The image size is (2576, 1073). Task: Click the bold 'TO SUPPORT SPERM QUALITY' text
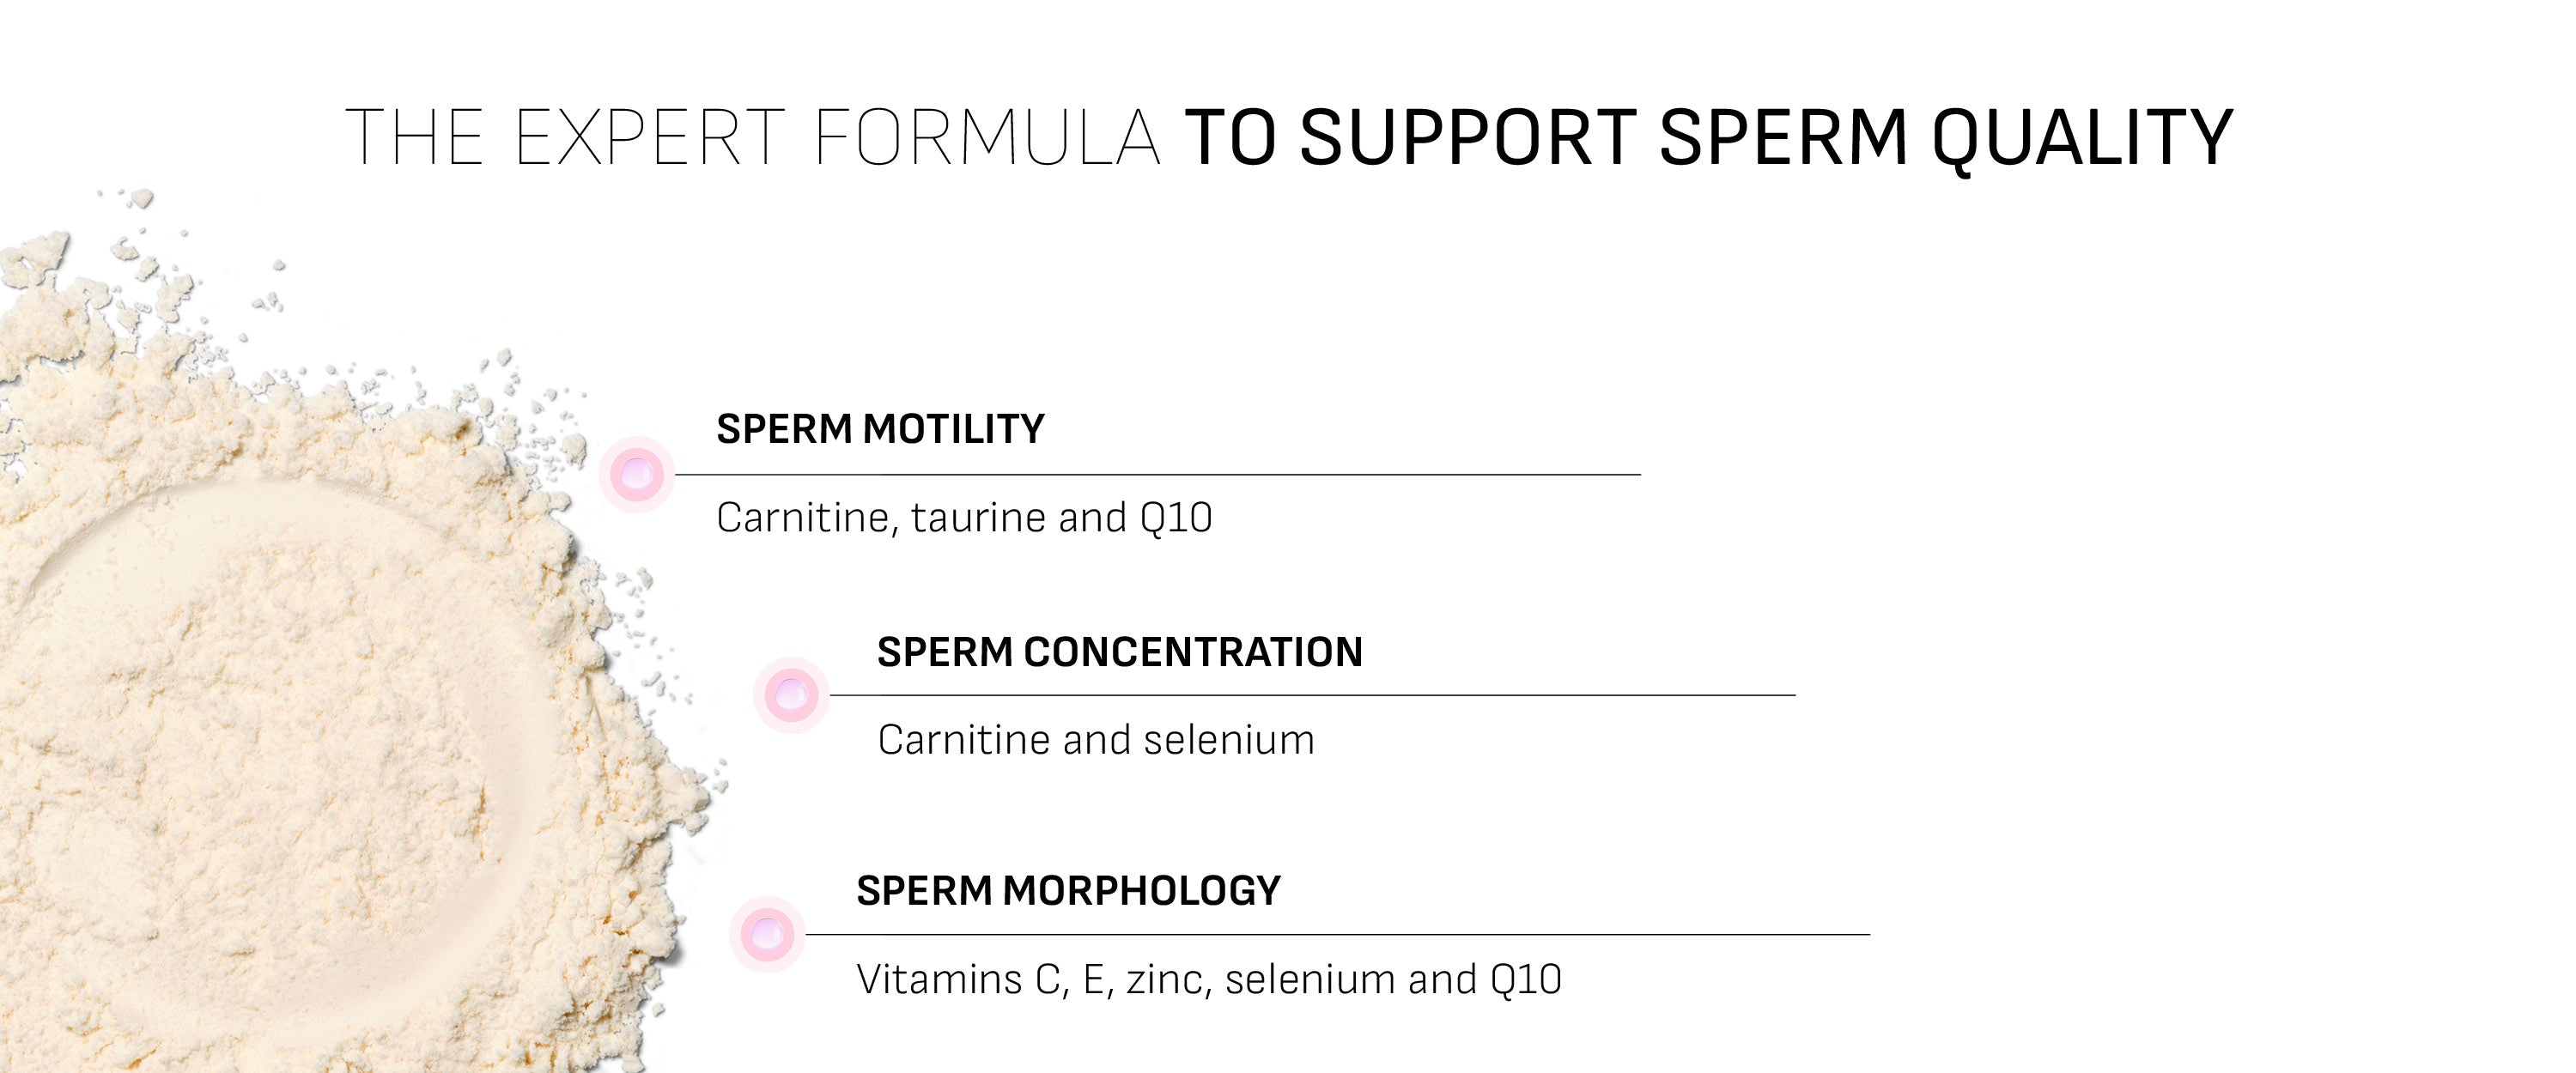(1708, 138)
